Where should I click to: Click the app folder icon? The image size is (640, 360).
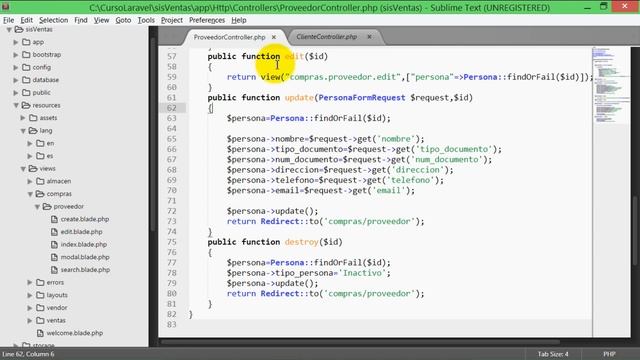coord(26,42)
